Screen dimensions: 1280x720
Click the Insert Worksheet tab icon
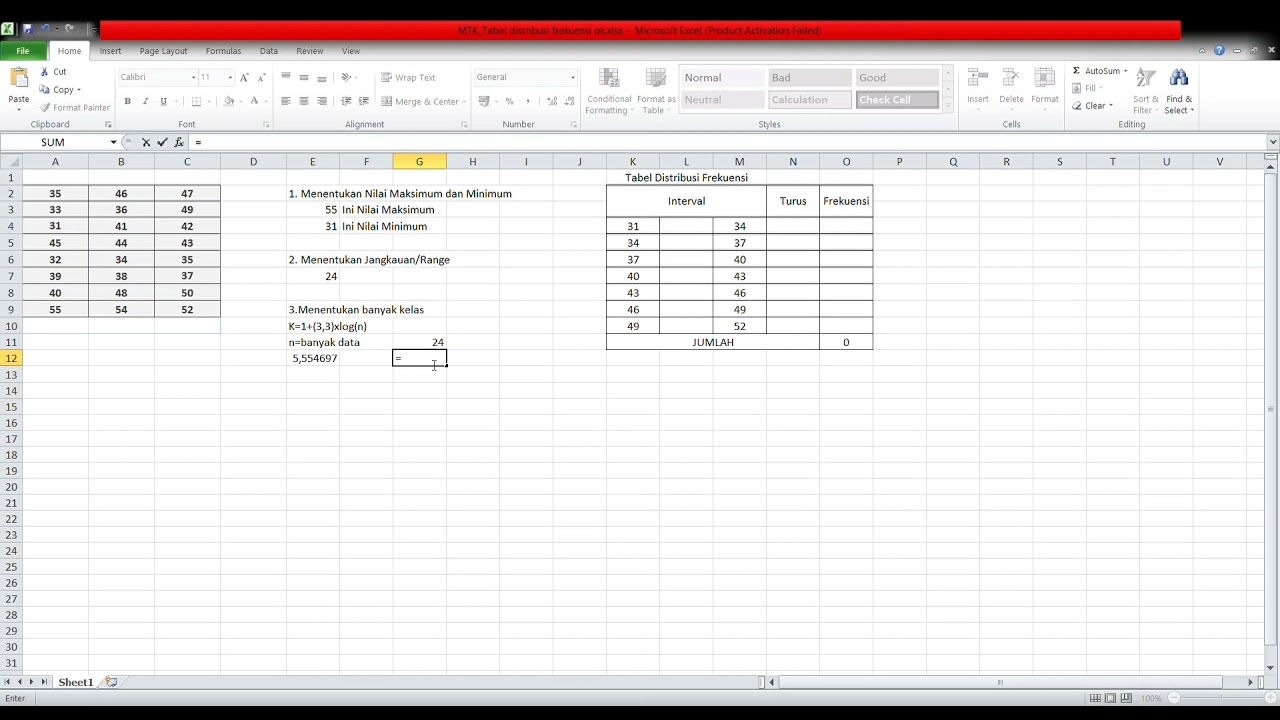112,682
